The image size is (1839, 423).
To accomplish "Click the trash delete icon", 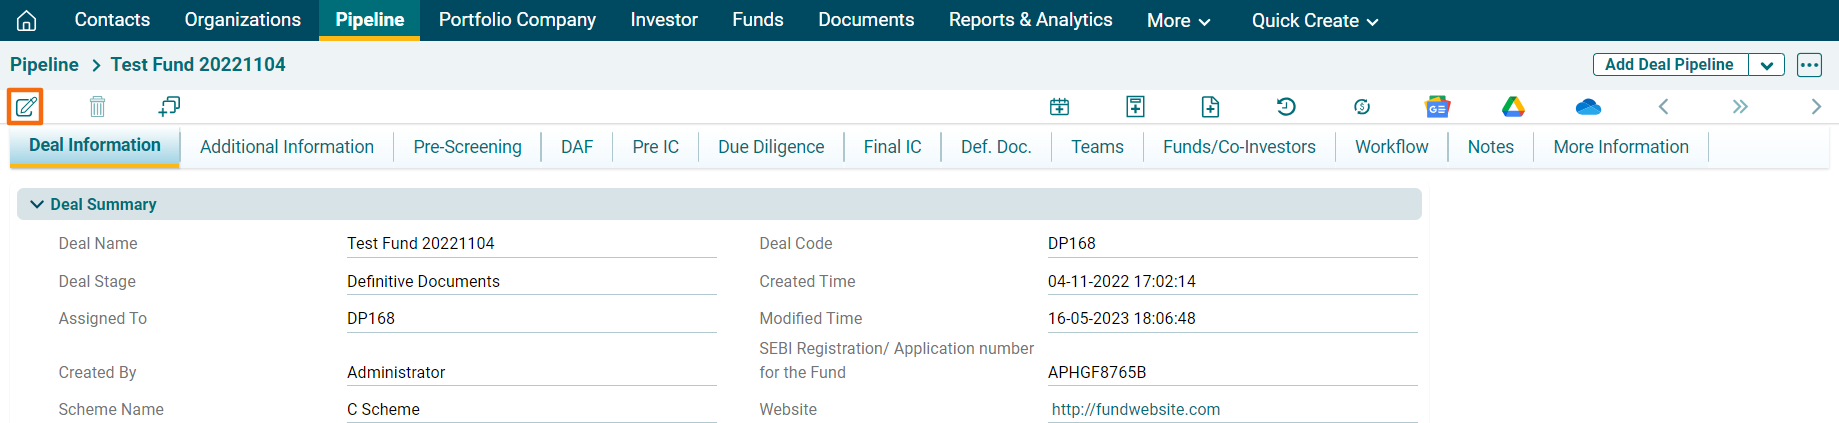I will (97, 106).
